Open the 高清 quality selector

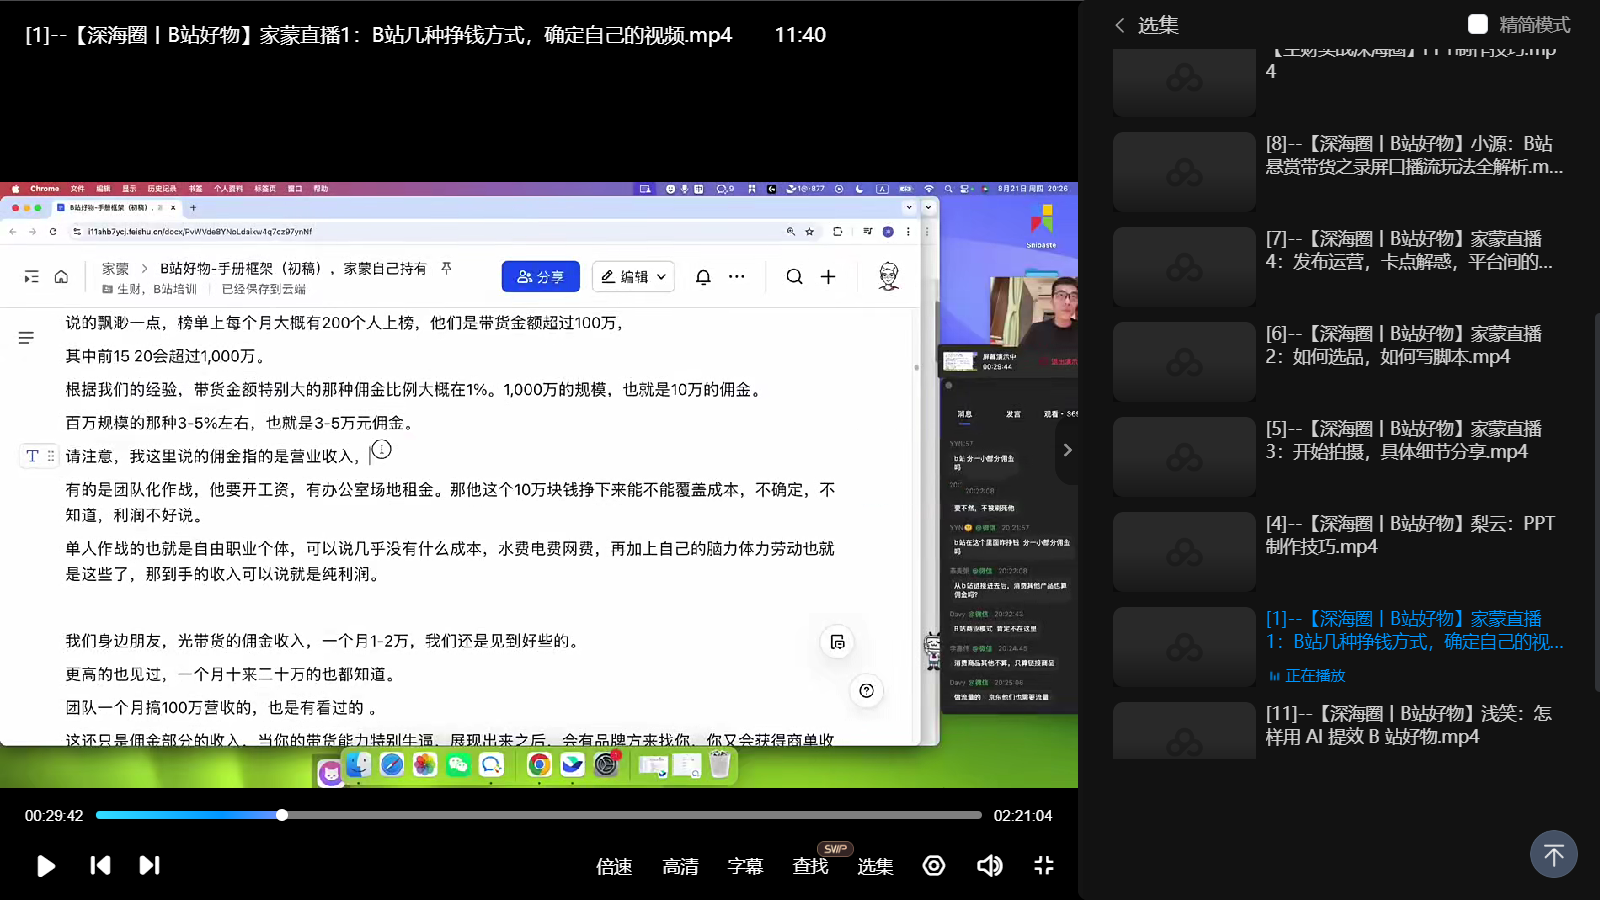(680, 866)
